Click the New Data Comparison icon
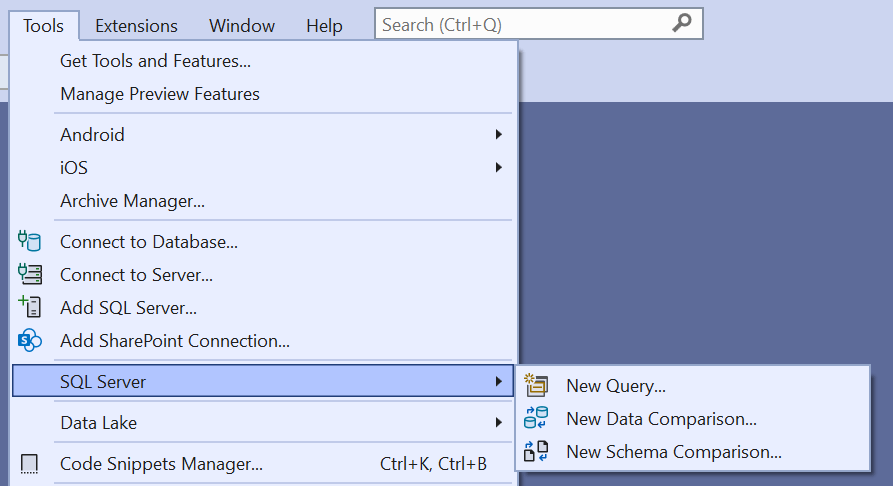 pos(537,418)
